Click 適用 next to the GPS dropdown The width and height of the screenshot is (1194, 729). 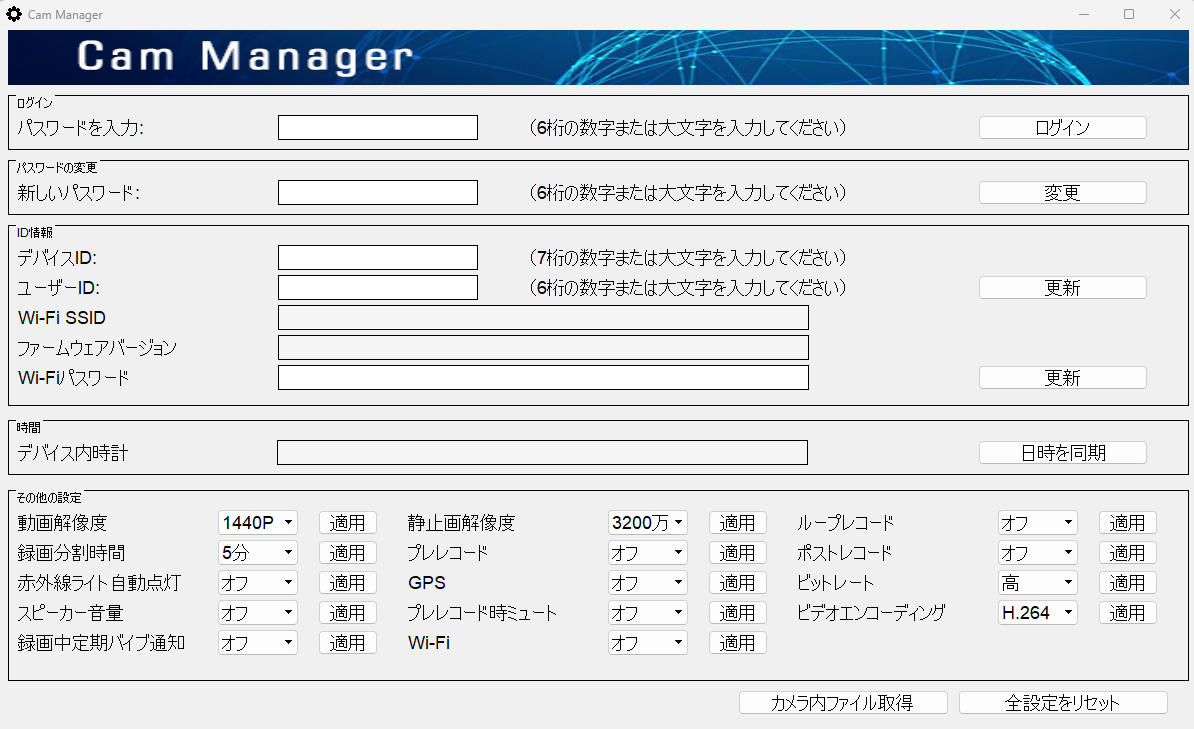(x=737, y=582)
